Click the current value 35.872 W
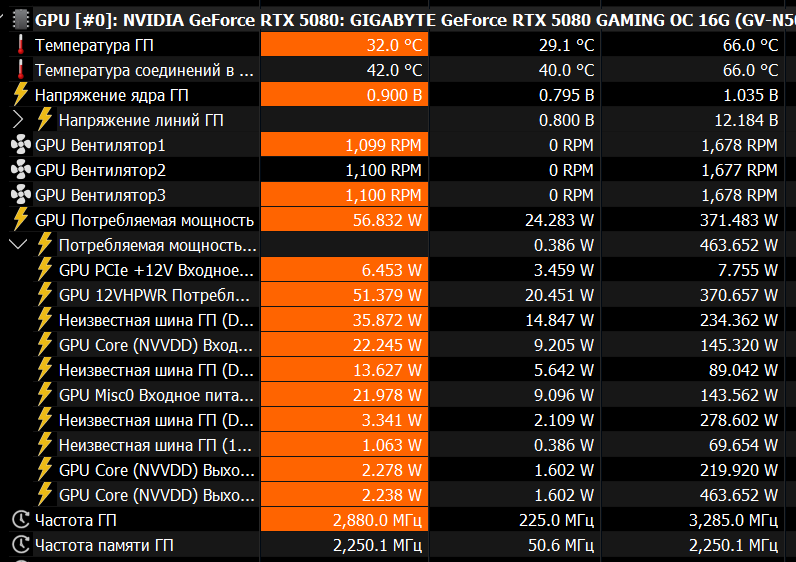The image size is (796, 562). [387, 320]
